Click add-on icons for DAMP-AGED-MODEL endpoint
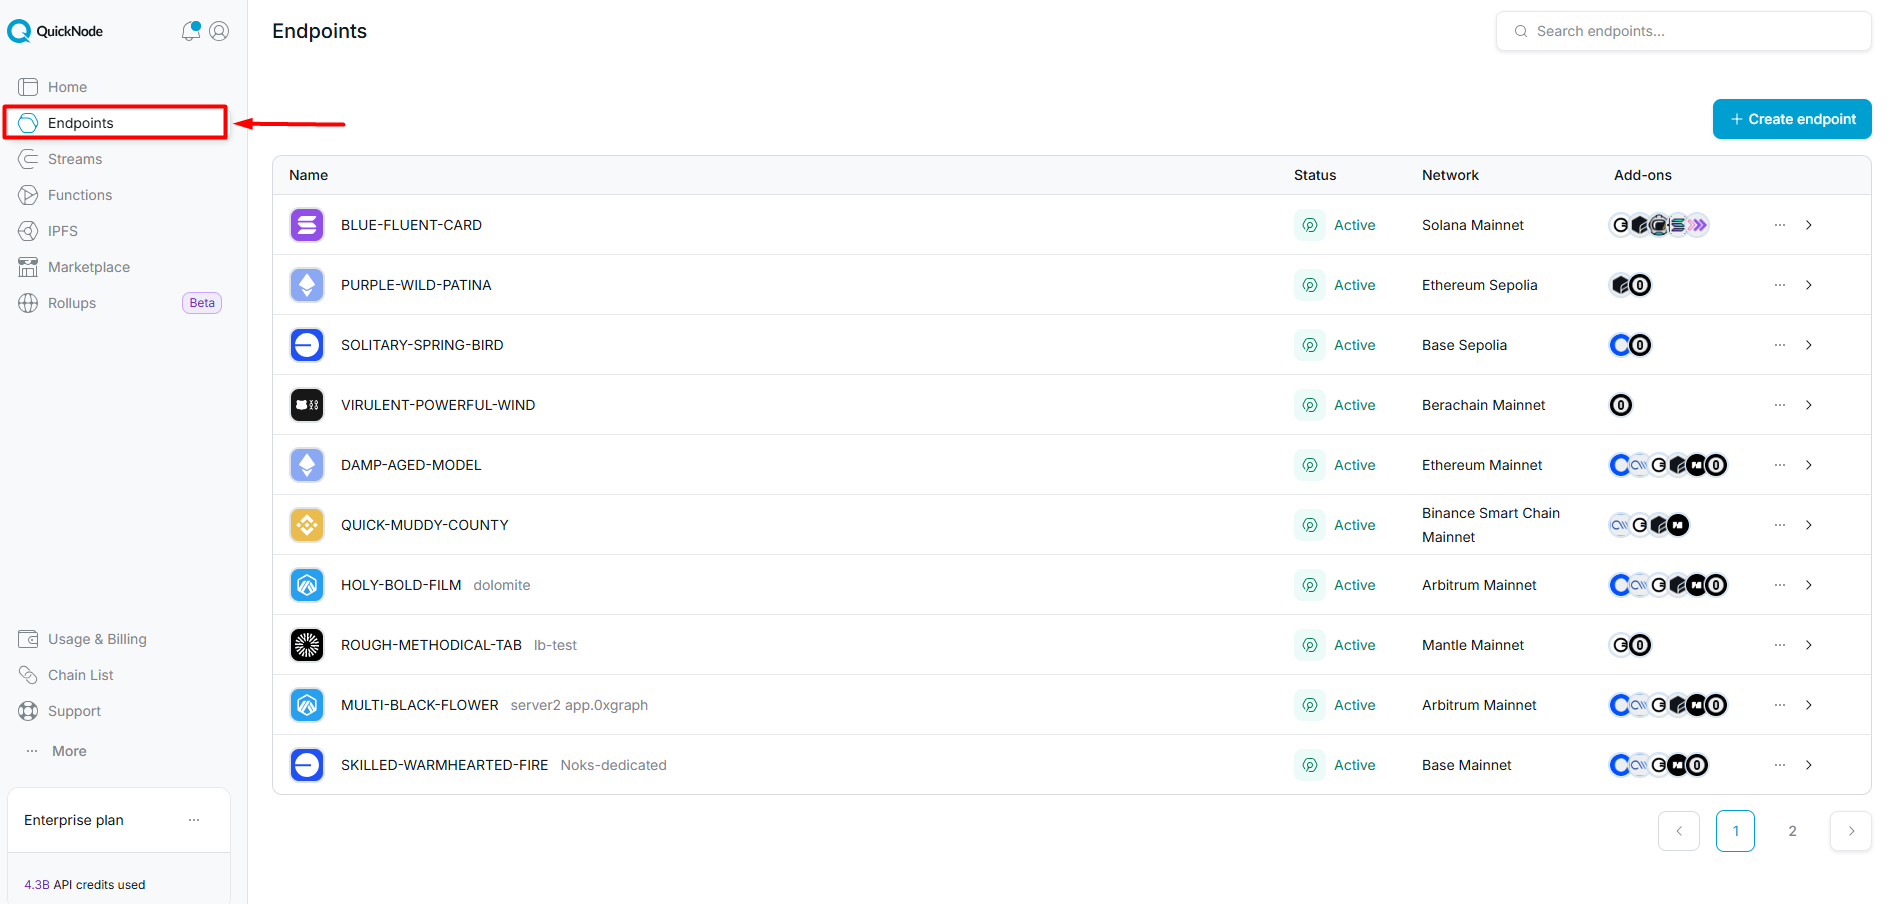The image size is (1891, 904). pos(1667,465)
